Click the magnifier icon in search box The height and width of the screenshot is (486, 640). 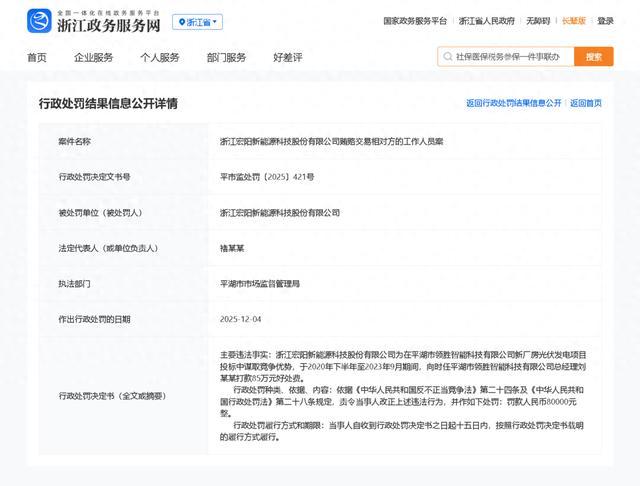tap(447, 57)
